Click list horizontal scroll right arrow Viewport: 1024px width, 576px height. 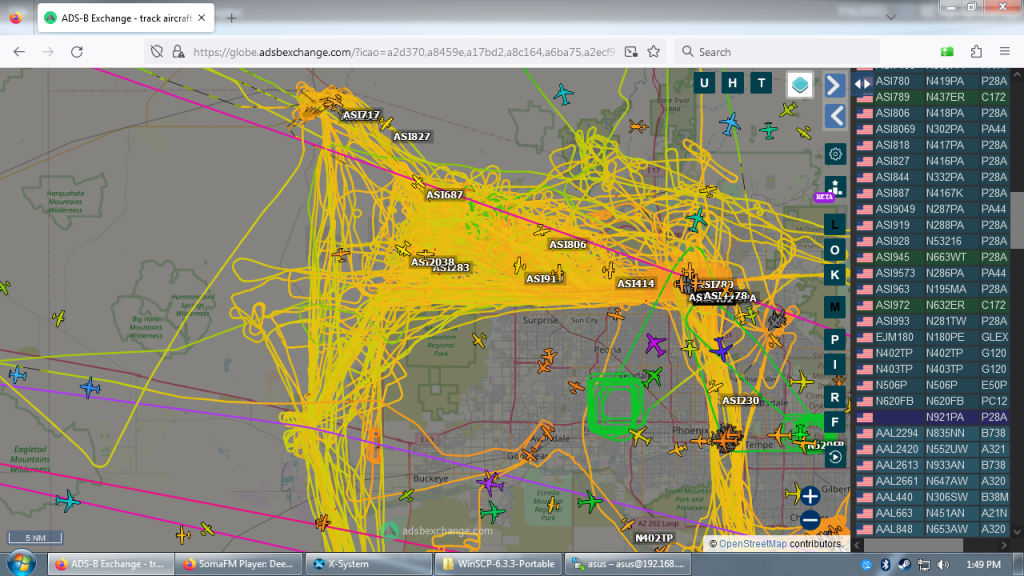[x=1004, y=545]
